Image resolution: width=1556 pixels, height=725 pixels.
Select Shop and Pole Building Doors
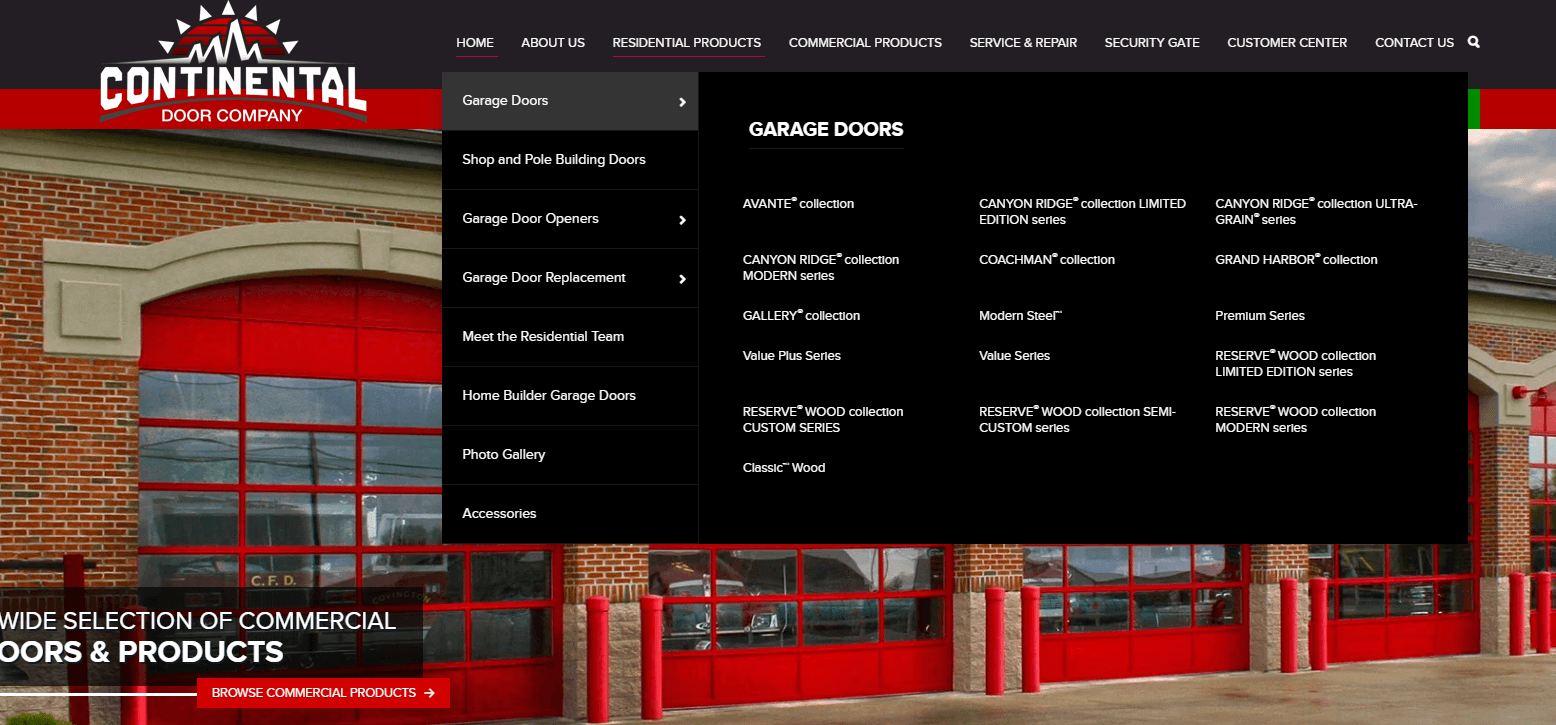coord(570,160)
